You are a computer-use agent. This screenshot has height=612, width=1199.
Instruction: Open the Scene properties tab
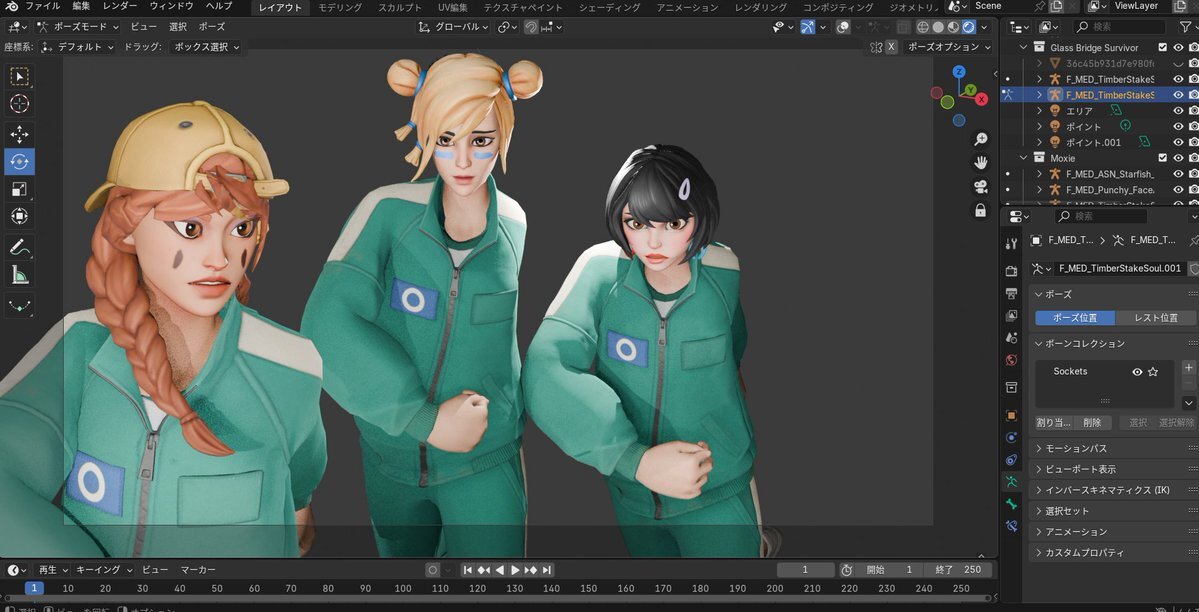click(x=1012, y=337)
